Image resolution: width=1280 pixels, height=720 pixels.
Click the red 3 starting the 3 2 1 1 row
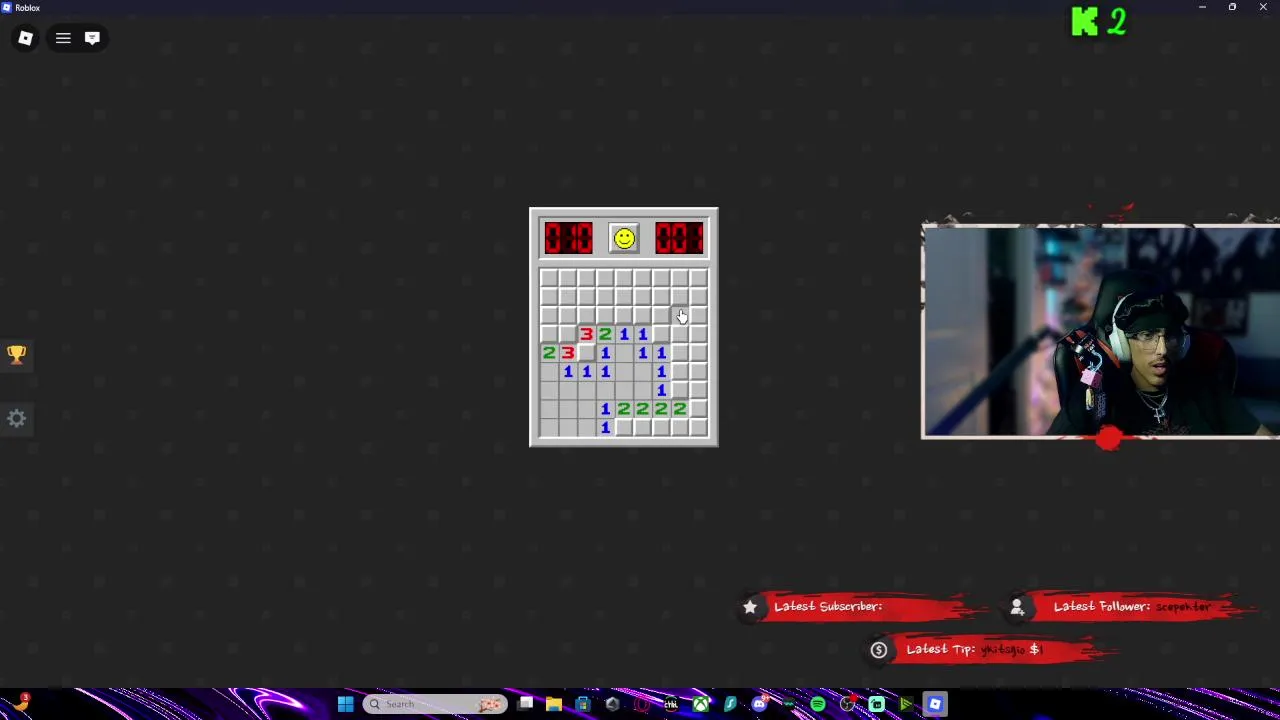tap(586, 334)
